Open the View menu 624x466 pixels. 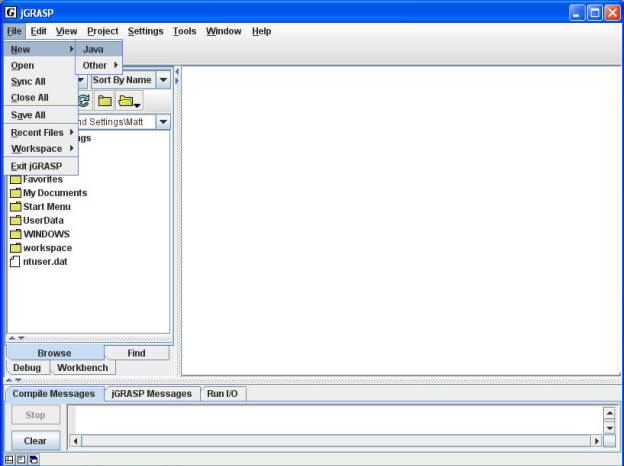coord(66,31)
